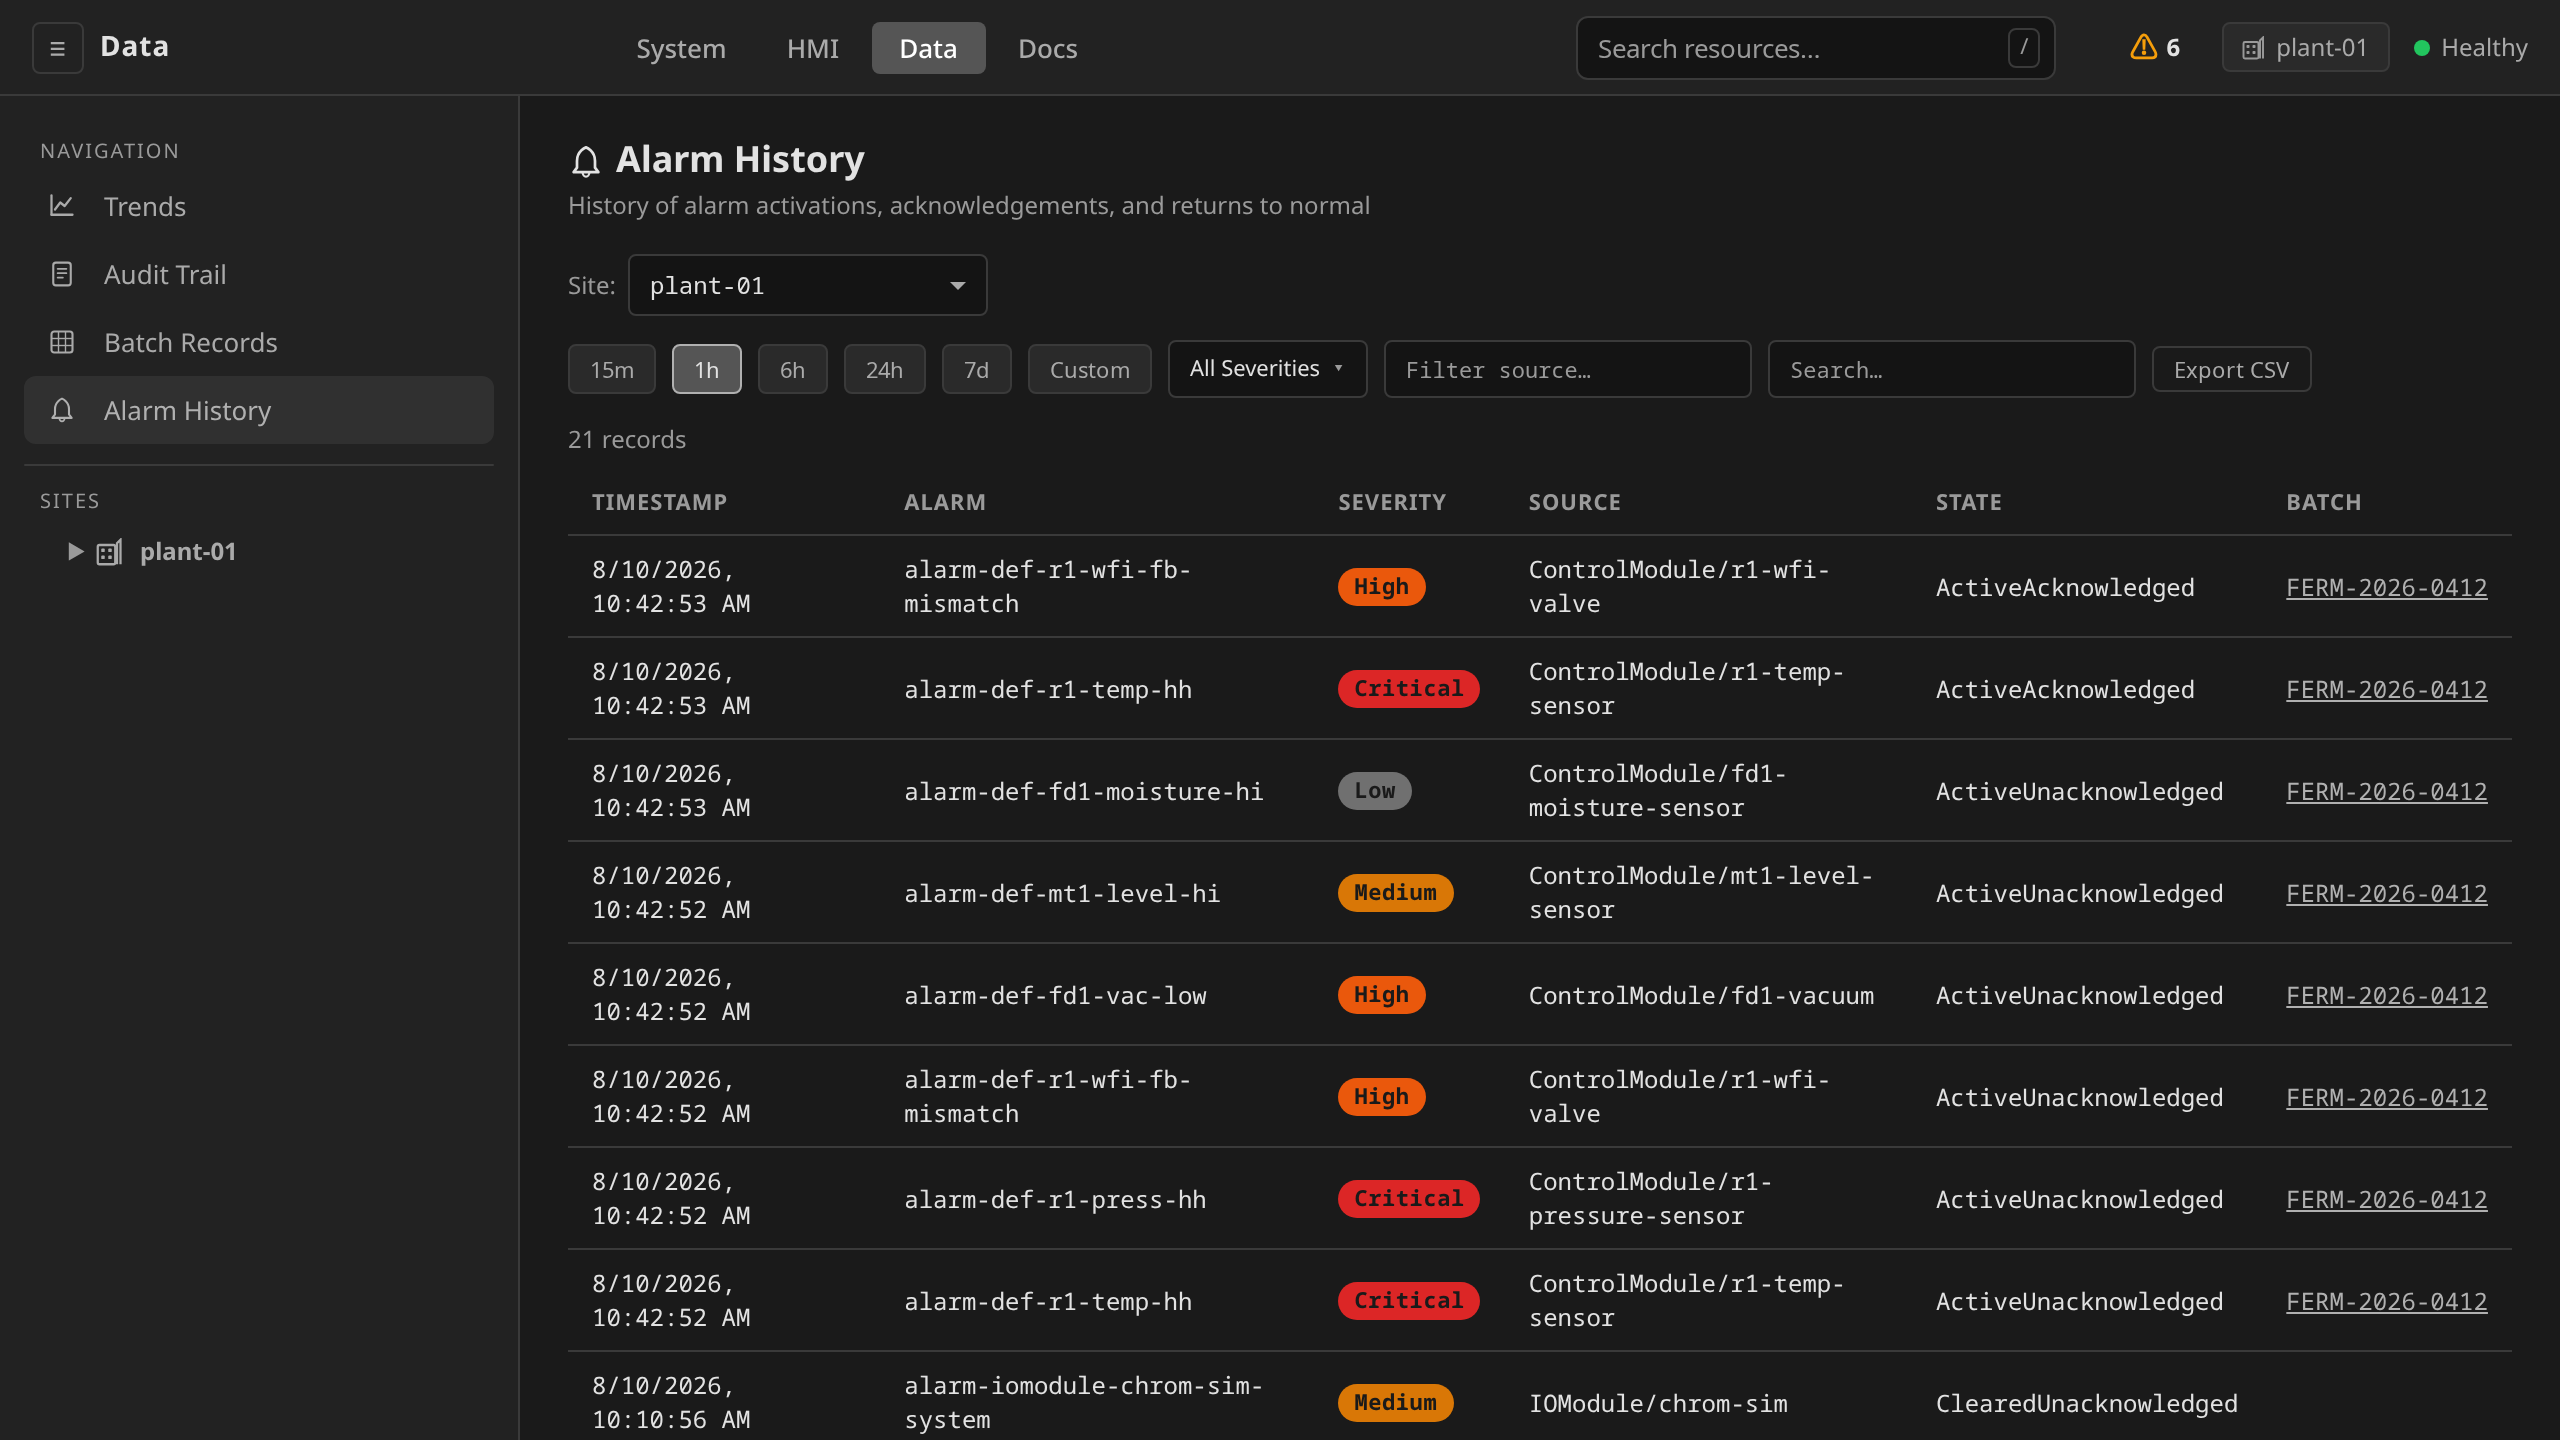Viewport: 2560px width, 1440px height.
Task: Click the bell icon beside Alarm History heading
Action: pyautogui.click(x=586, y=161)
